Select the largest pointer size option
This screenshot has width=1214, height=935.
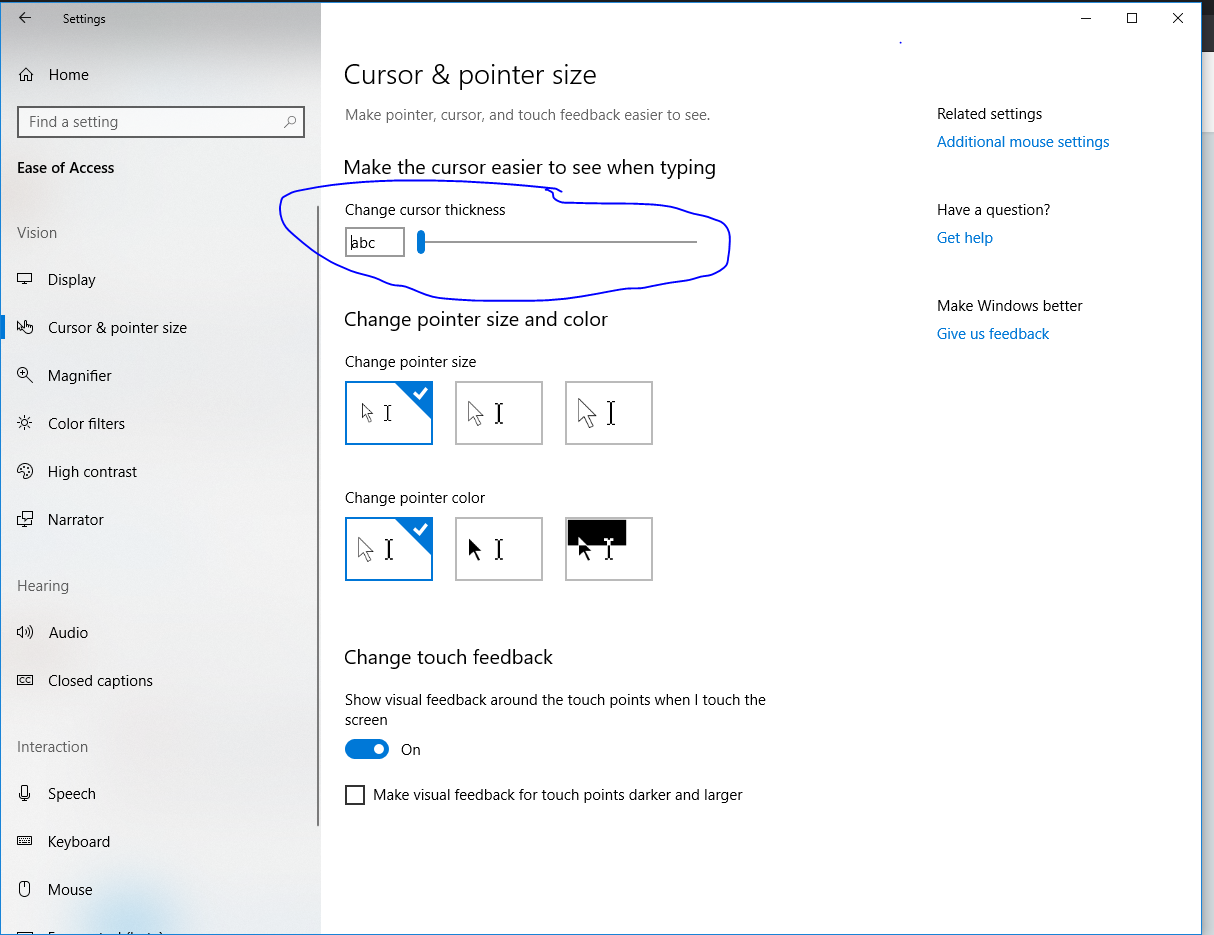coord(609,413)
